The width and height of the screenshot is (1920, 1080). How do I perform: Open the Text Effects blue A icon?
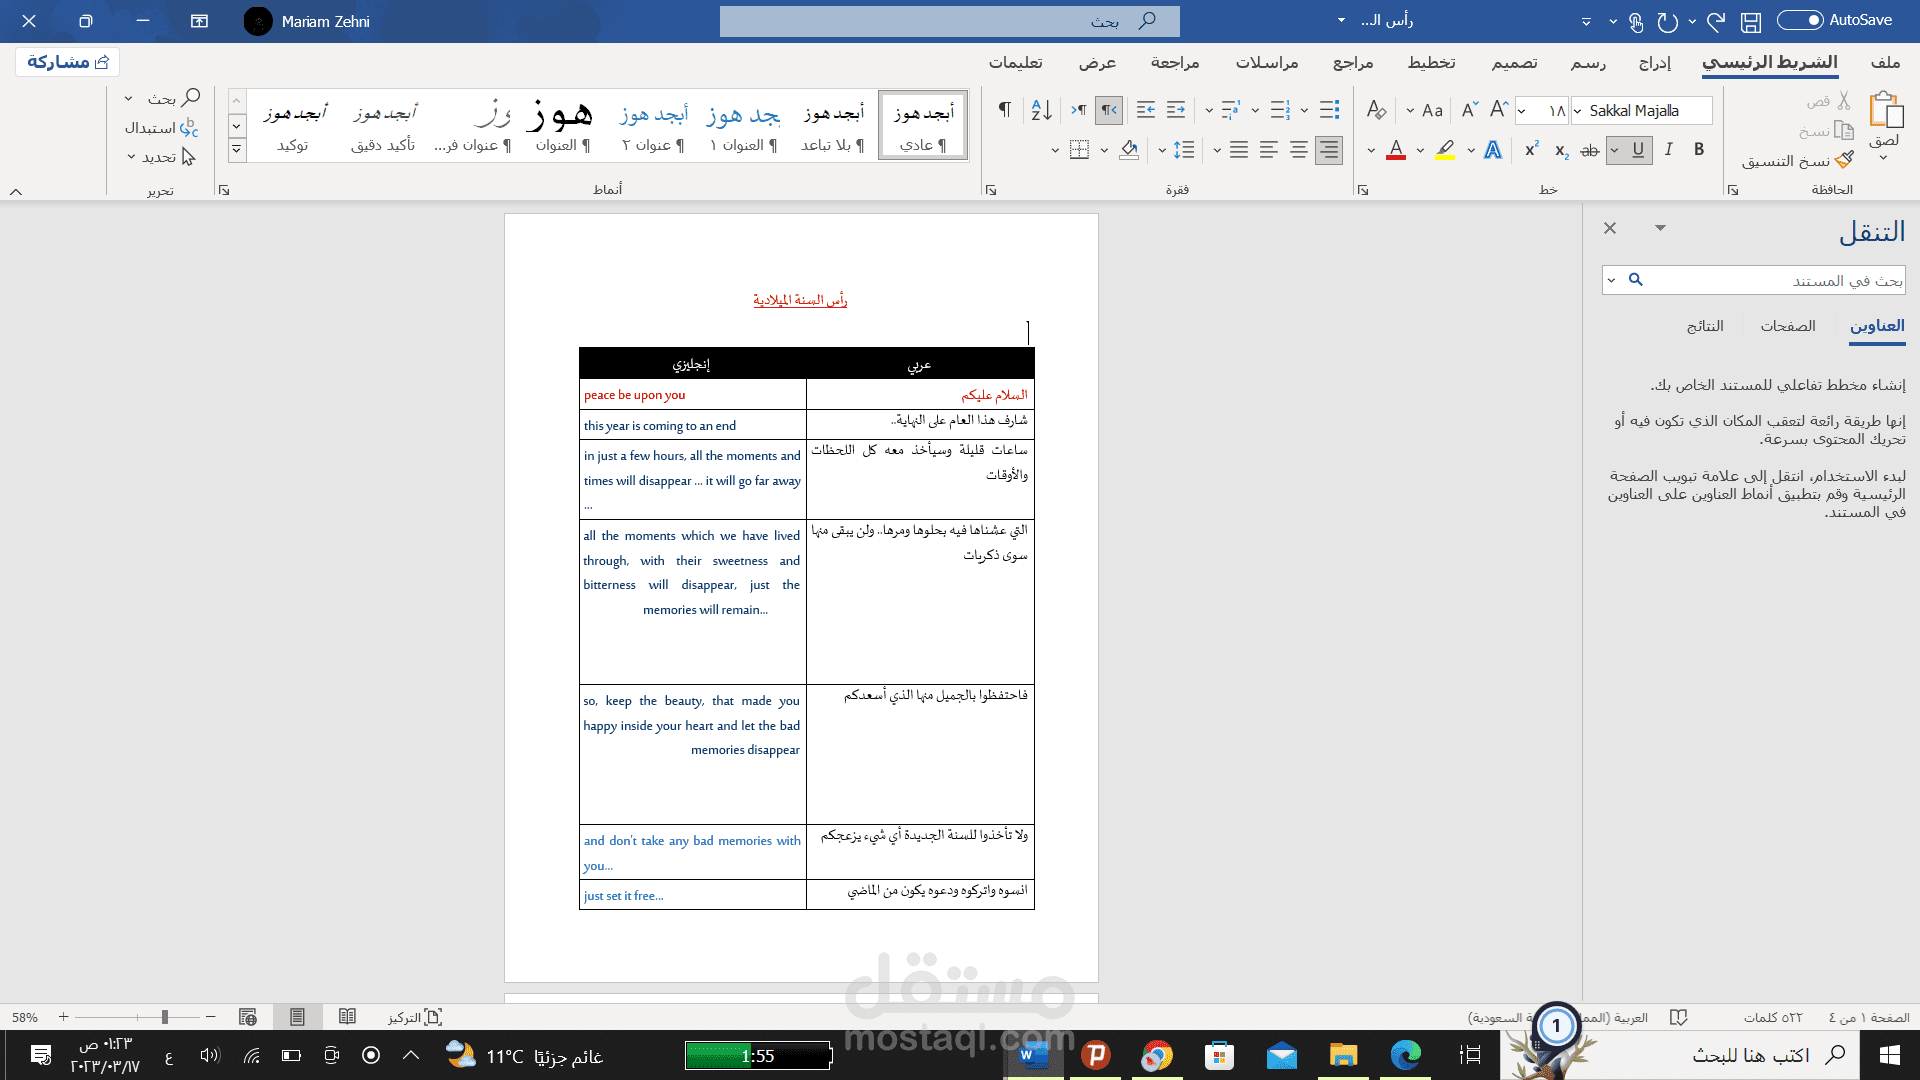pos(1493,150)
